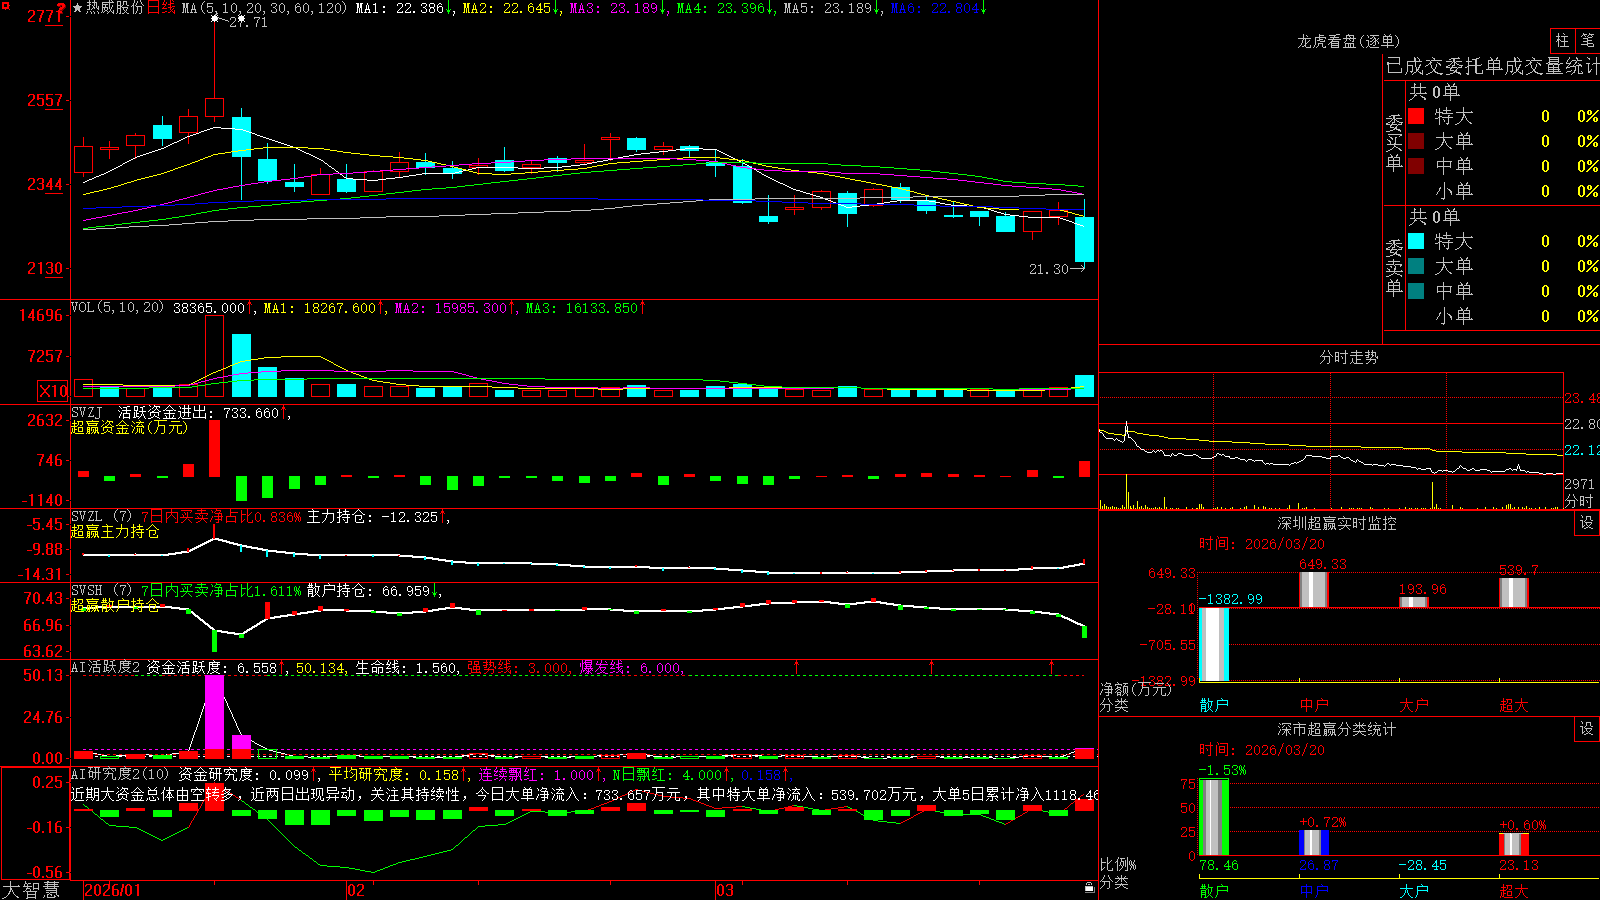Click the AI活跃度2 indicator name

(x=105, y=667)
